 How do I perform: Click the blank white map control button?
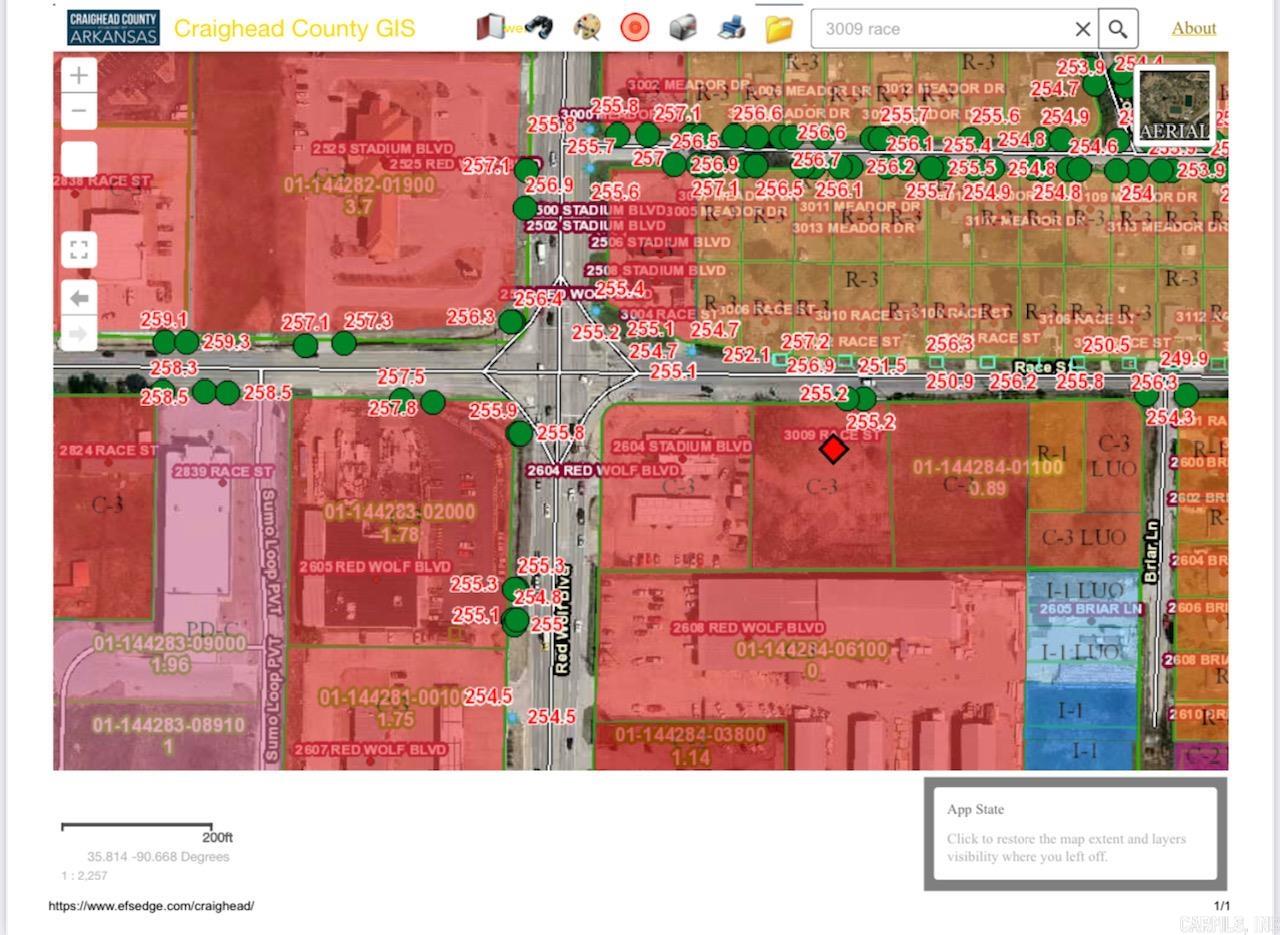point(79,160)
